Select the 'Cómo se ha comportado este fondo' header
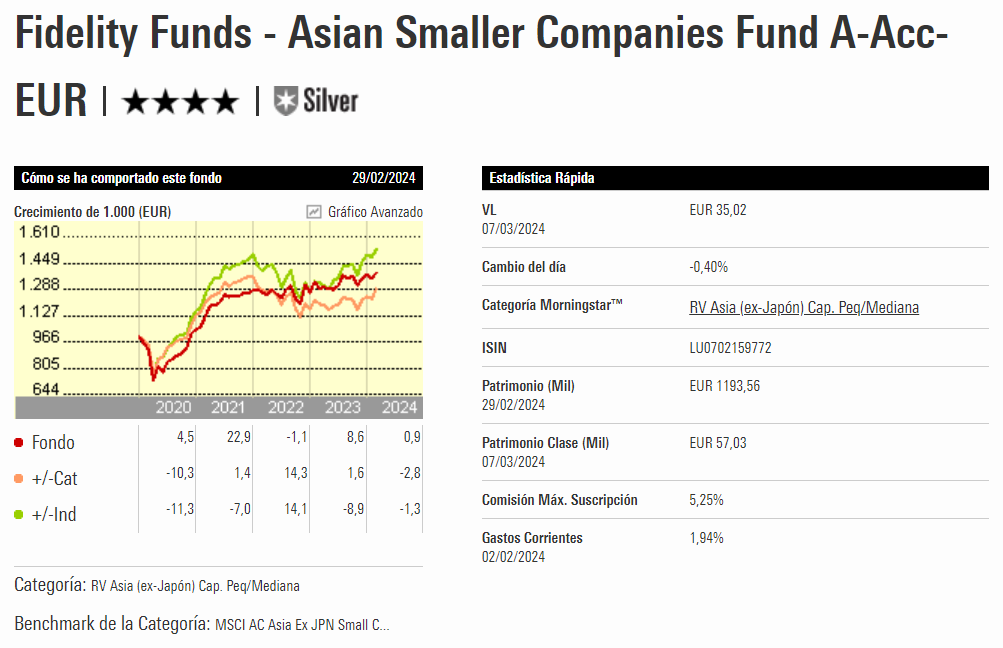This screenshot has width=1003, height=648. [122, 178]
